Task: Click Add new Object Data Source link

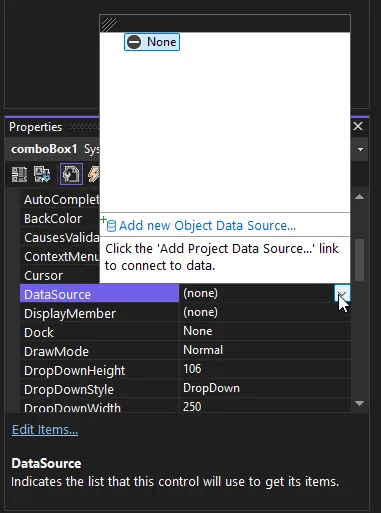Action: click(x=207, y=226)
